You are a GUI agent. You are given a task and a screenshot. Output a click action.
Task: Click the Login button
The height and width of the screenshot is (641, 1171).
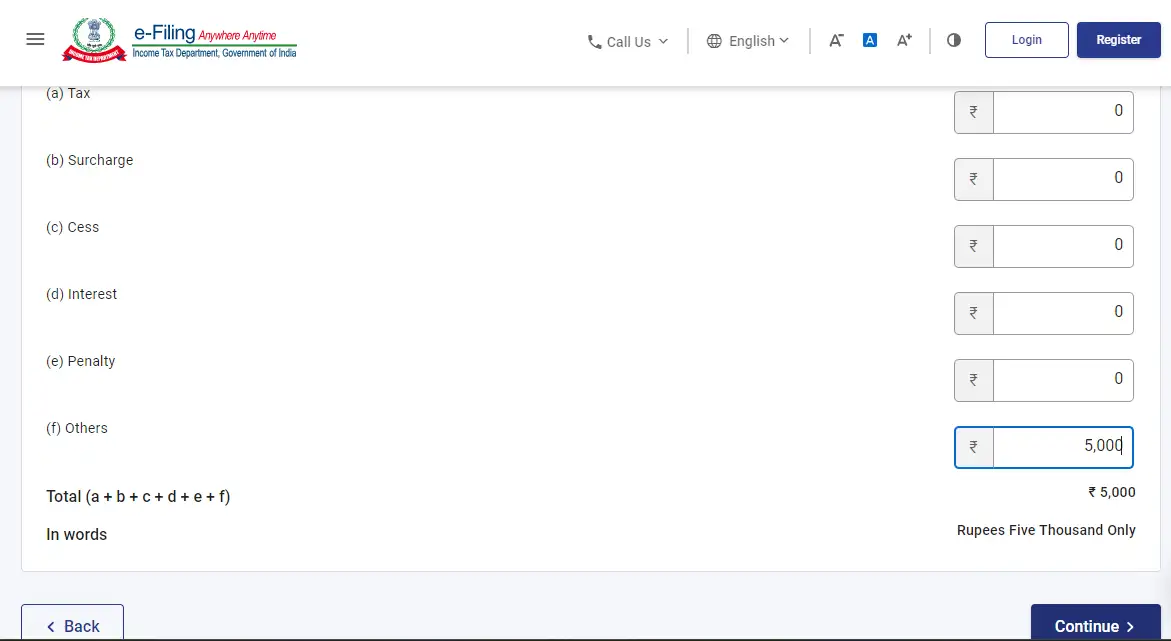click(1026, 40)
